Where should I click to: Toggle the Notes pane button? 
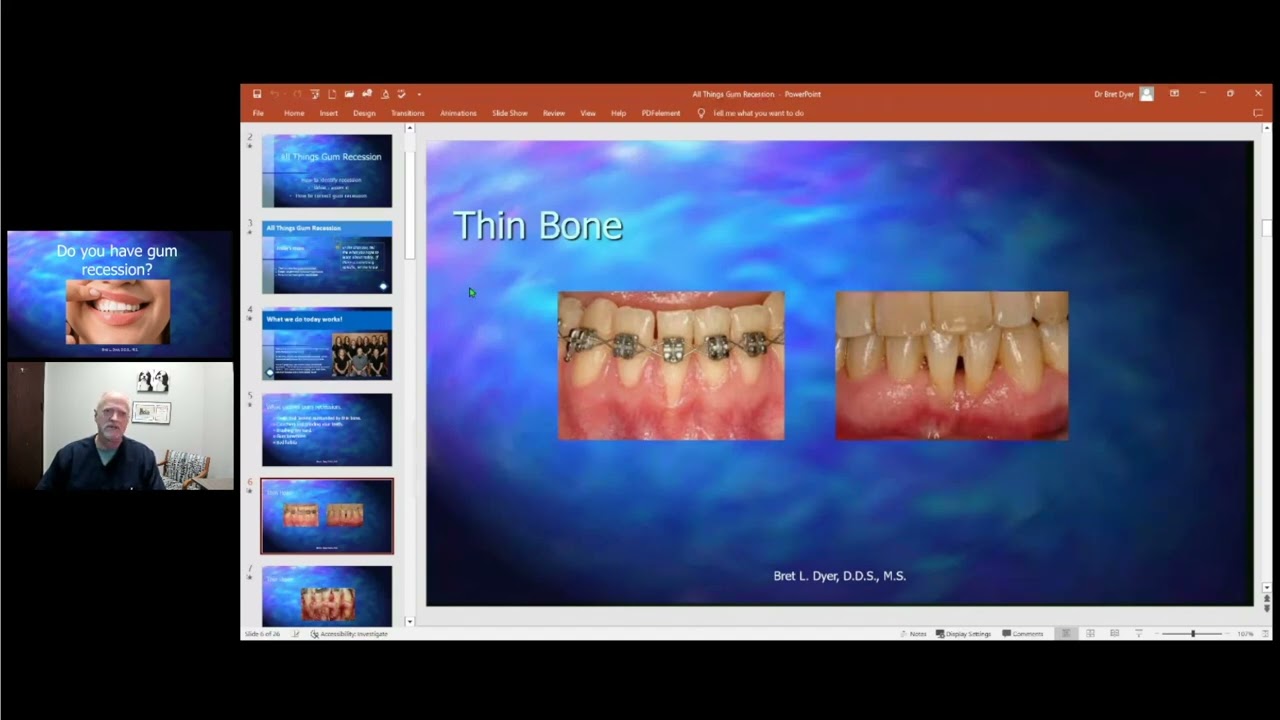click(913, 634)
